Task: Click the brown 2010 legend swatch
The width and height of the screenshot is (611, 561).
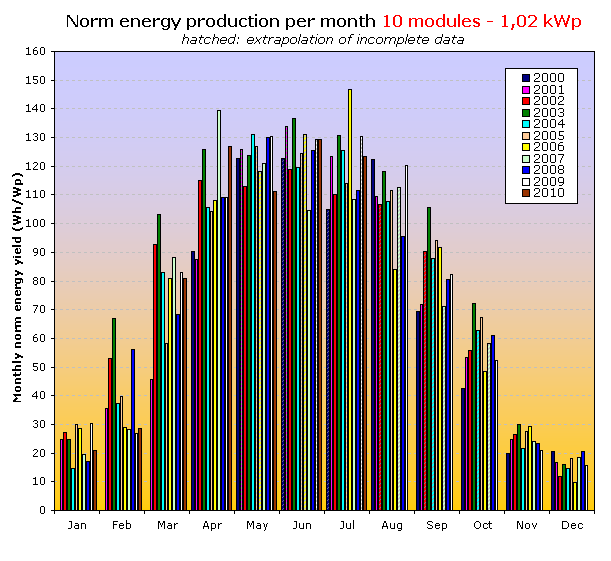Action: (526, 193)
